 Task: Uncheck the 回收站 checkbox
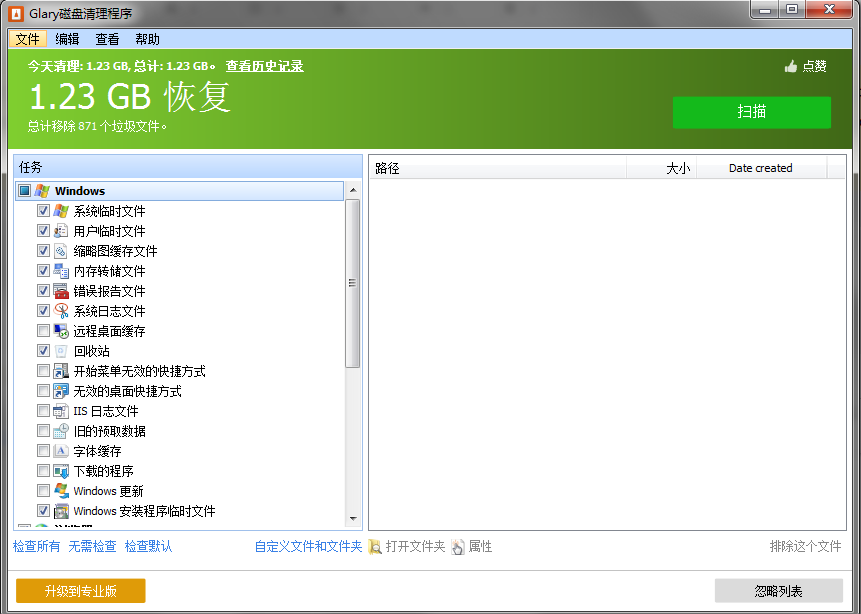click(43, 350)
